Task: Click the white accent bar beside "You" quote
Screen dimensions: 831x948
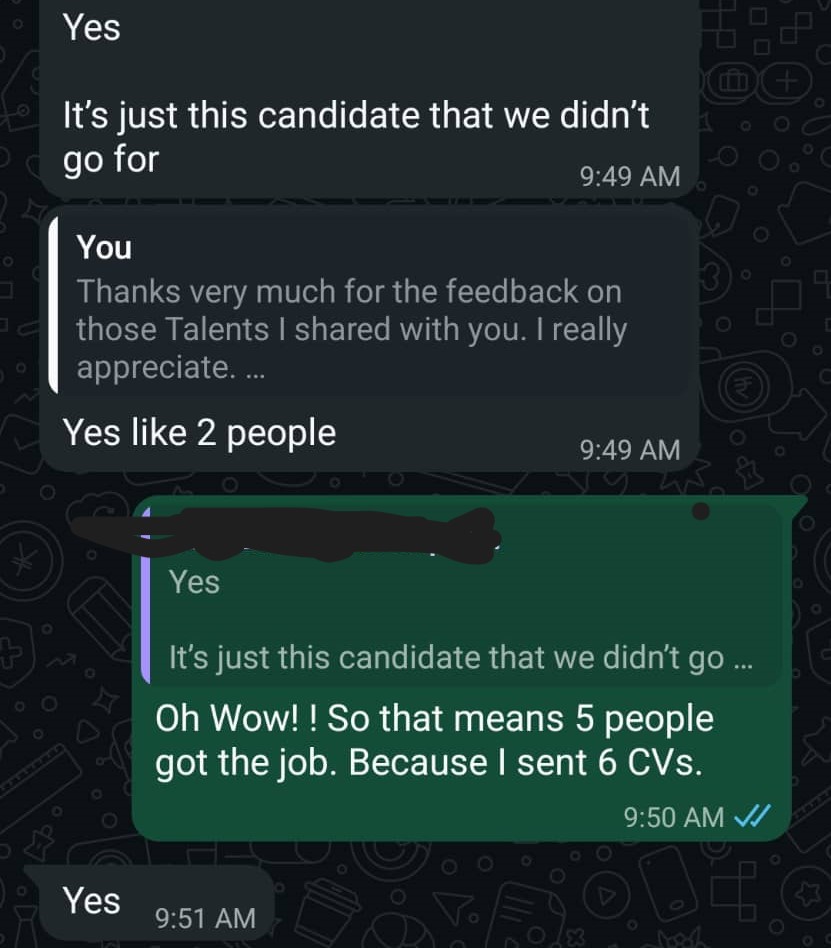Action: click(x=52, y=304)
